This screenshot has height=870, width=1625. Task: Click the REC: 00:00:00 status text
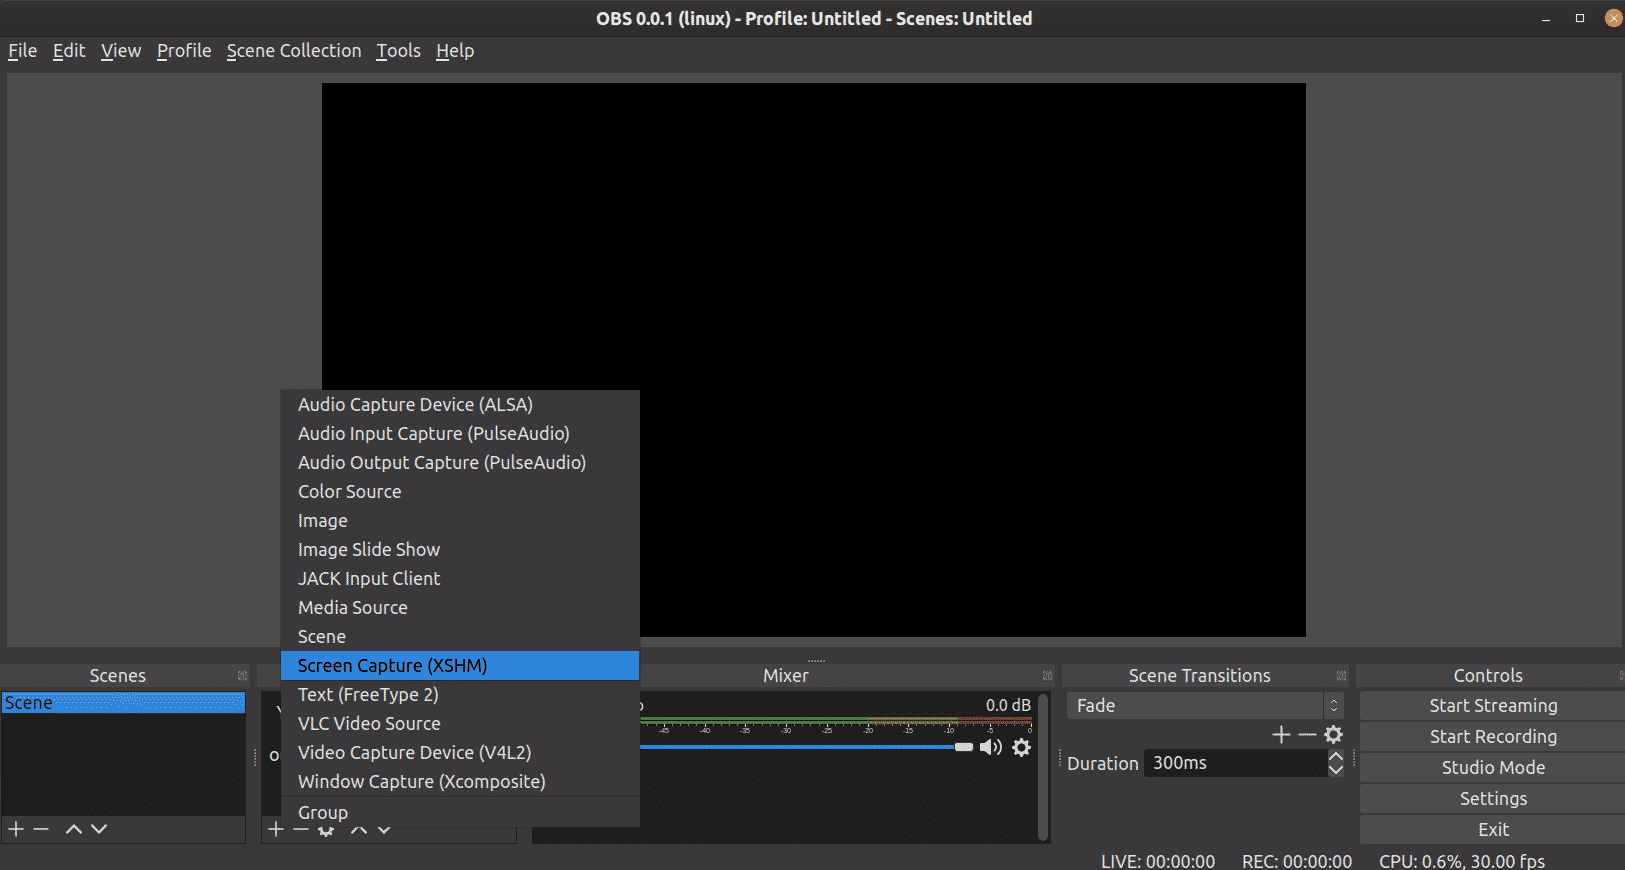pos(1297,861)
